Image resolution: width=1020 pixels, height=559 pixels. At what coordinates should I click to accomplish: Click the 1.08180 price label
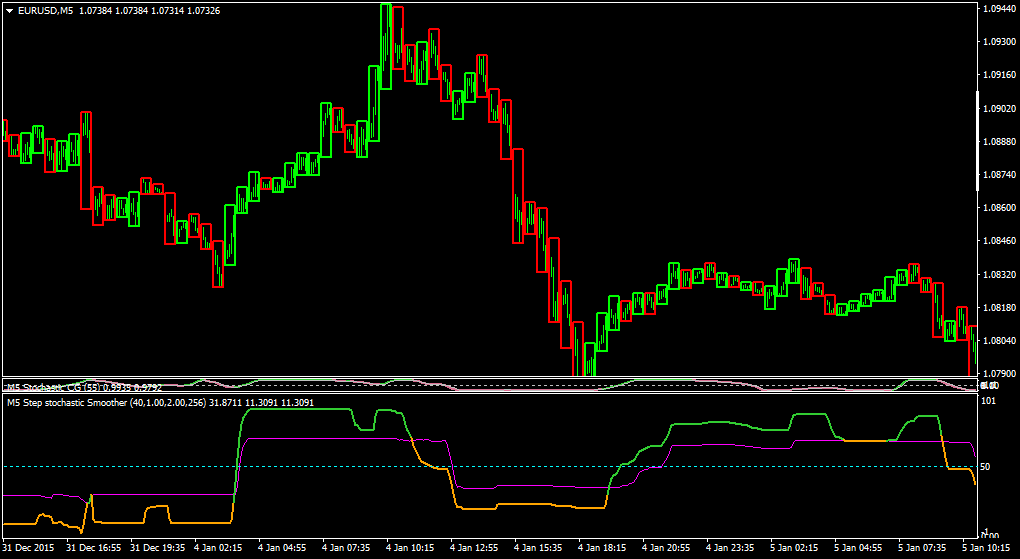pos(1000,307)
